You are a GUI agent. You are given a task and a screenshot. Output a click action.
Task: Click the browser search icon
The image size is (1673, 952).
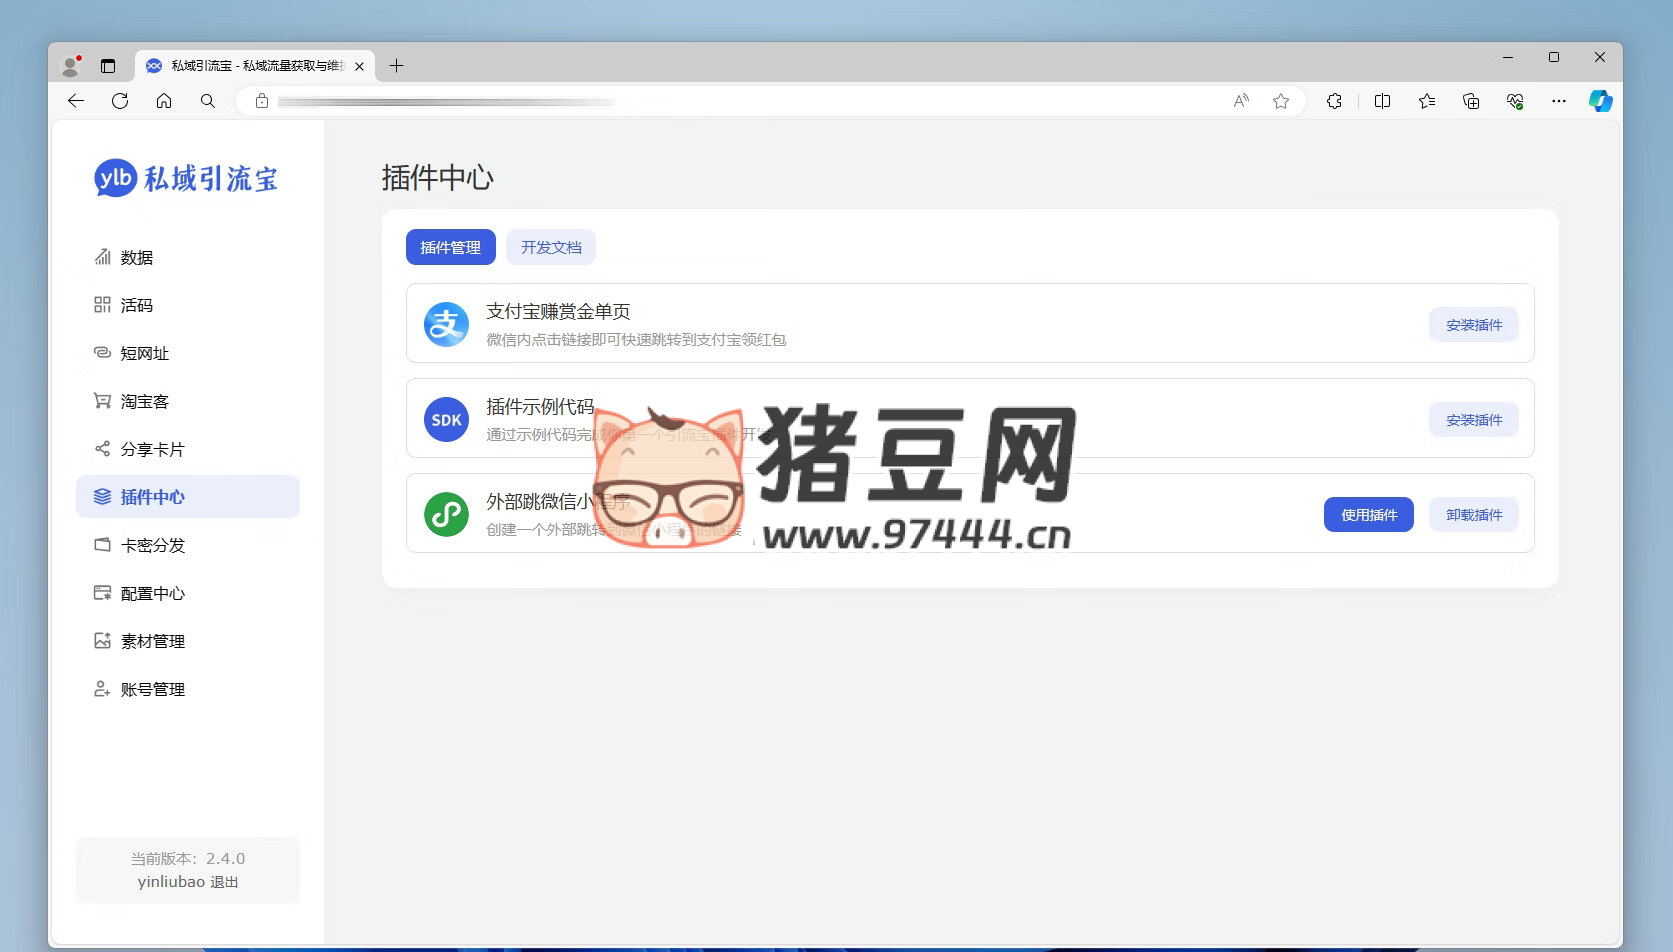(208, 101)
